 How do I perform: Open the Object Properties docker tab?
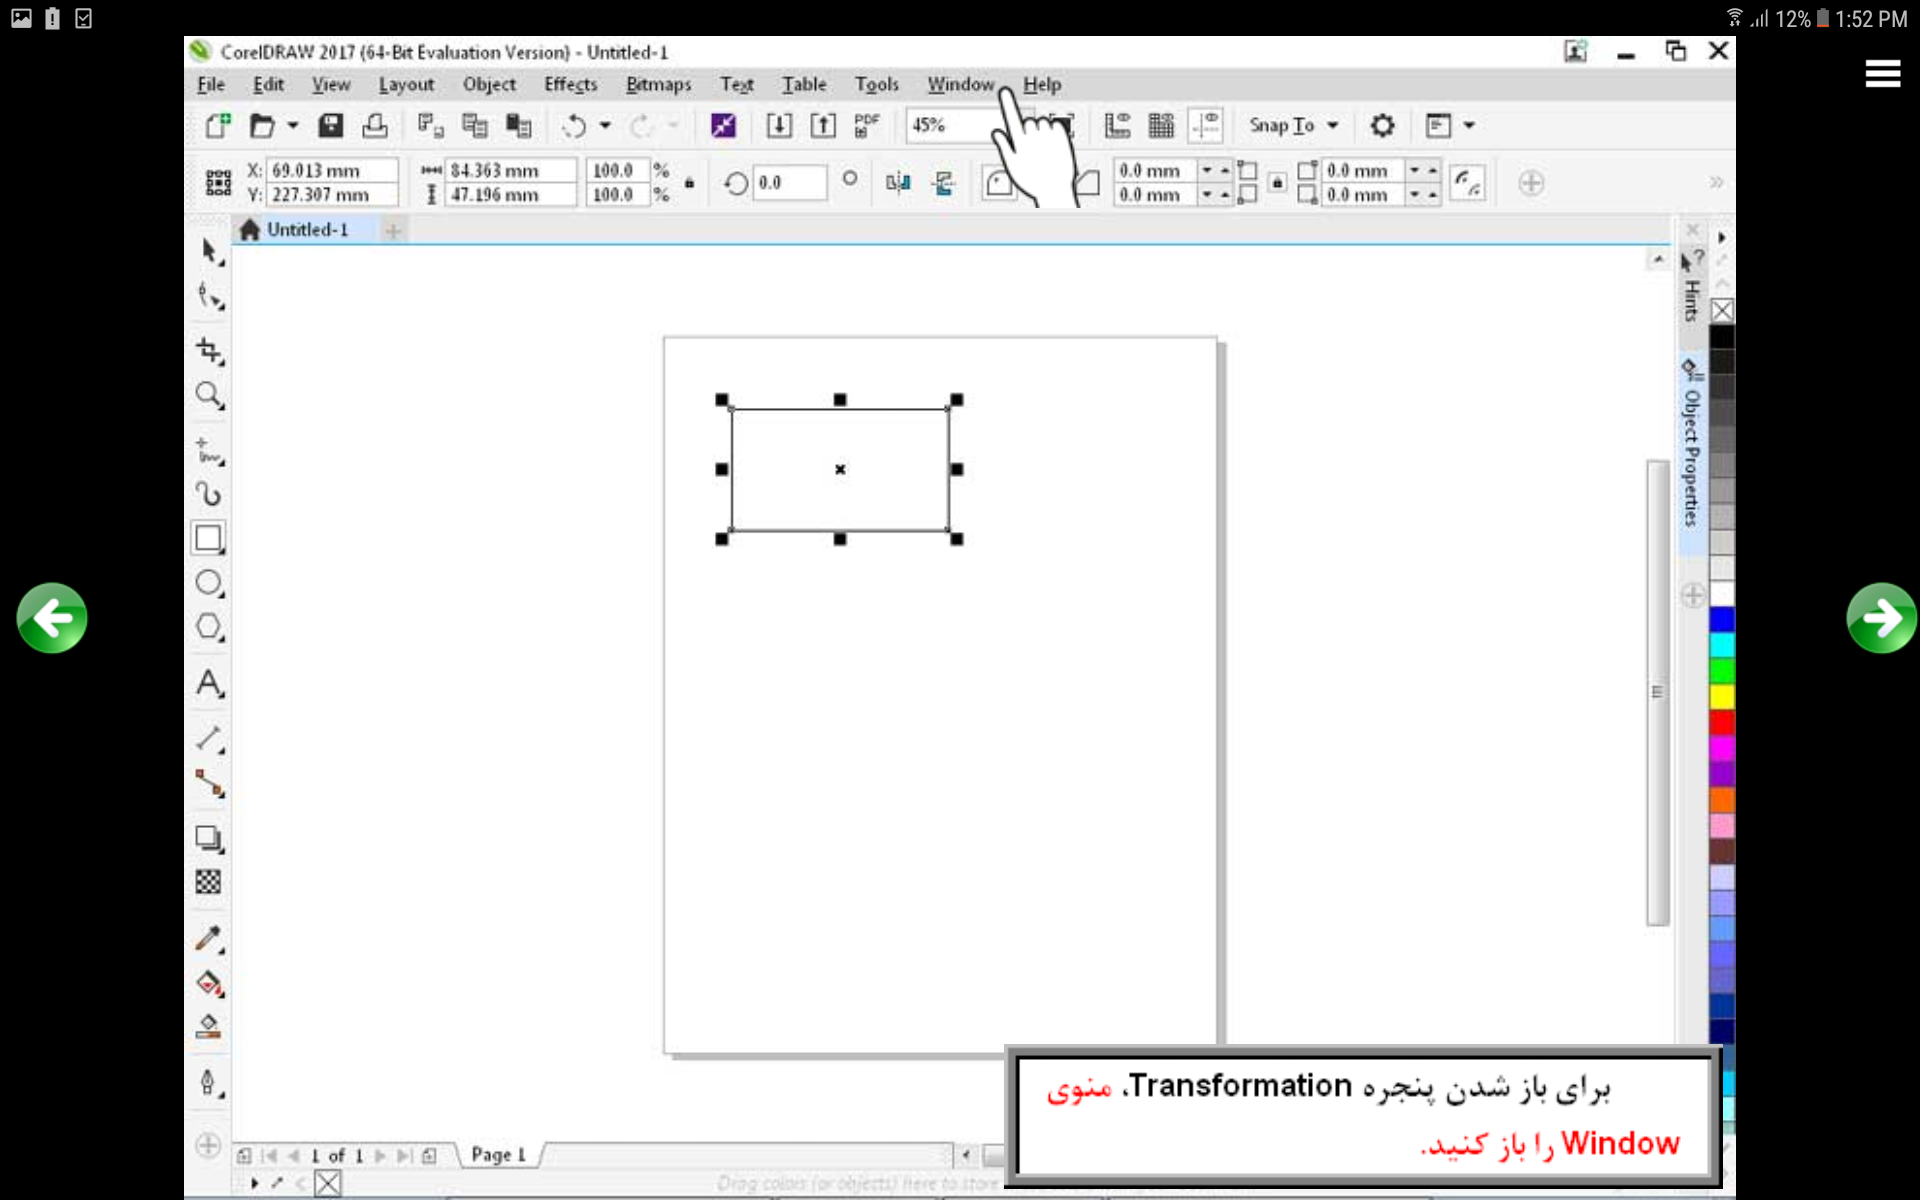click(1691, 452)
